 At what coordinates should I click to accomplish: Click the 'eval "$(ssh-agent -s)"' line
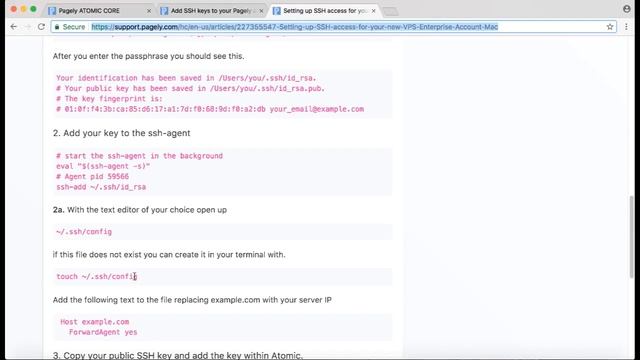pos(103,166)
